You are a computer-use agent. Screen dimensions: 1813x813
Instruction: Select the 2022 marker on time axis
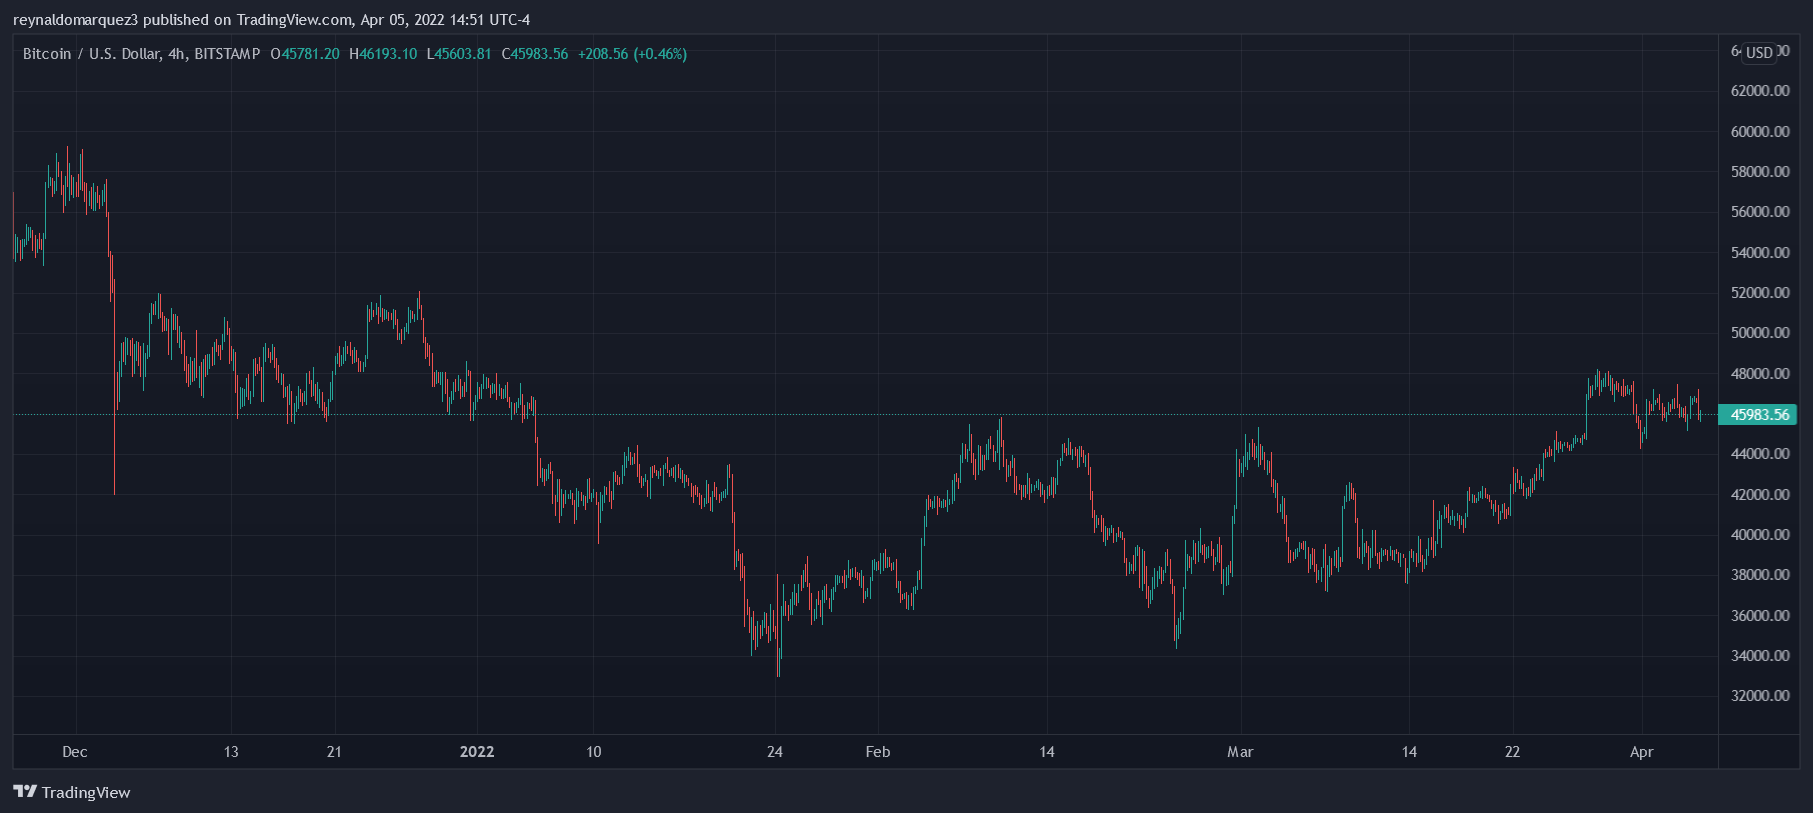pyautogui.click(x=477, y=752)
